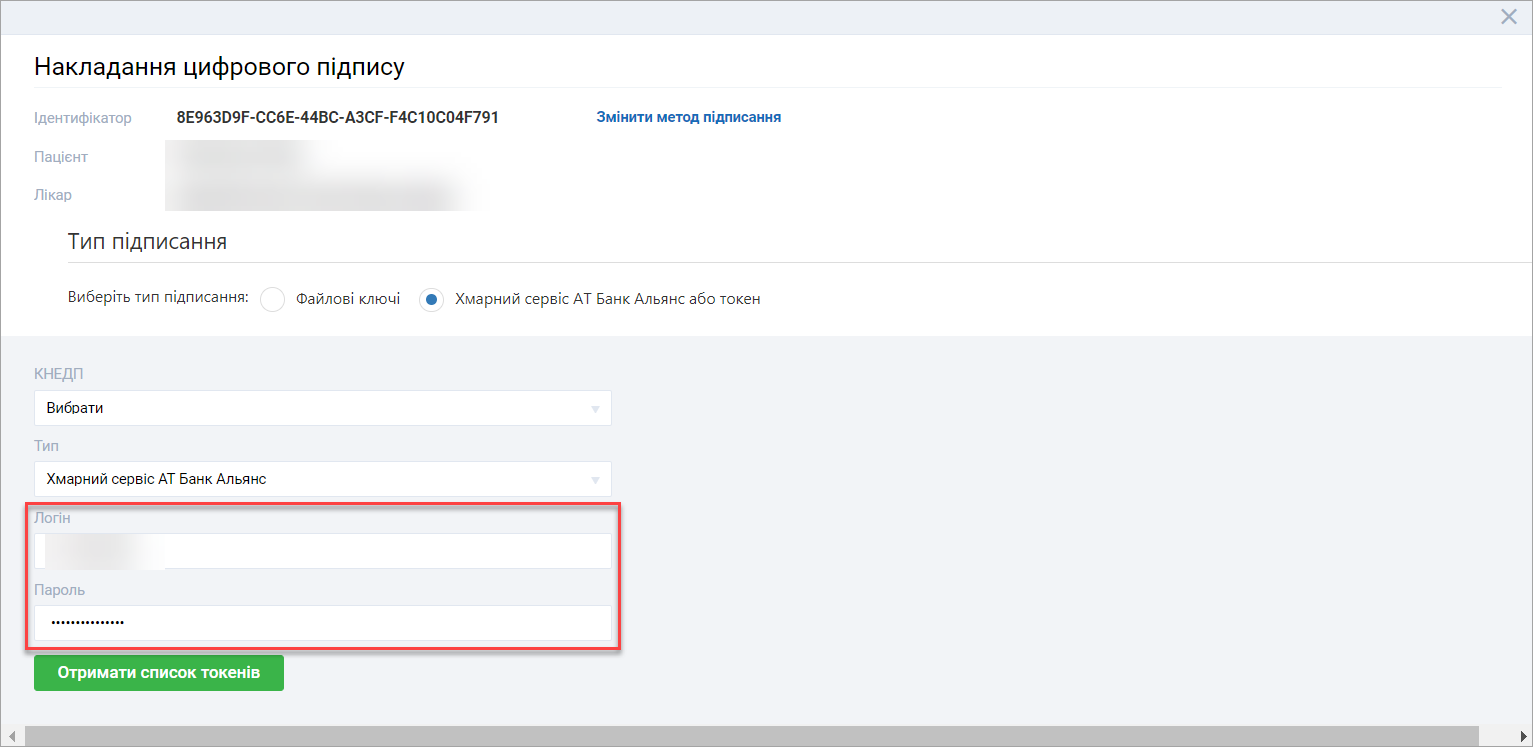This screenshot has height=747, width=1533.
Task: Select the 'Файлові ключі' radio button
Action: [x=273, y=300]
